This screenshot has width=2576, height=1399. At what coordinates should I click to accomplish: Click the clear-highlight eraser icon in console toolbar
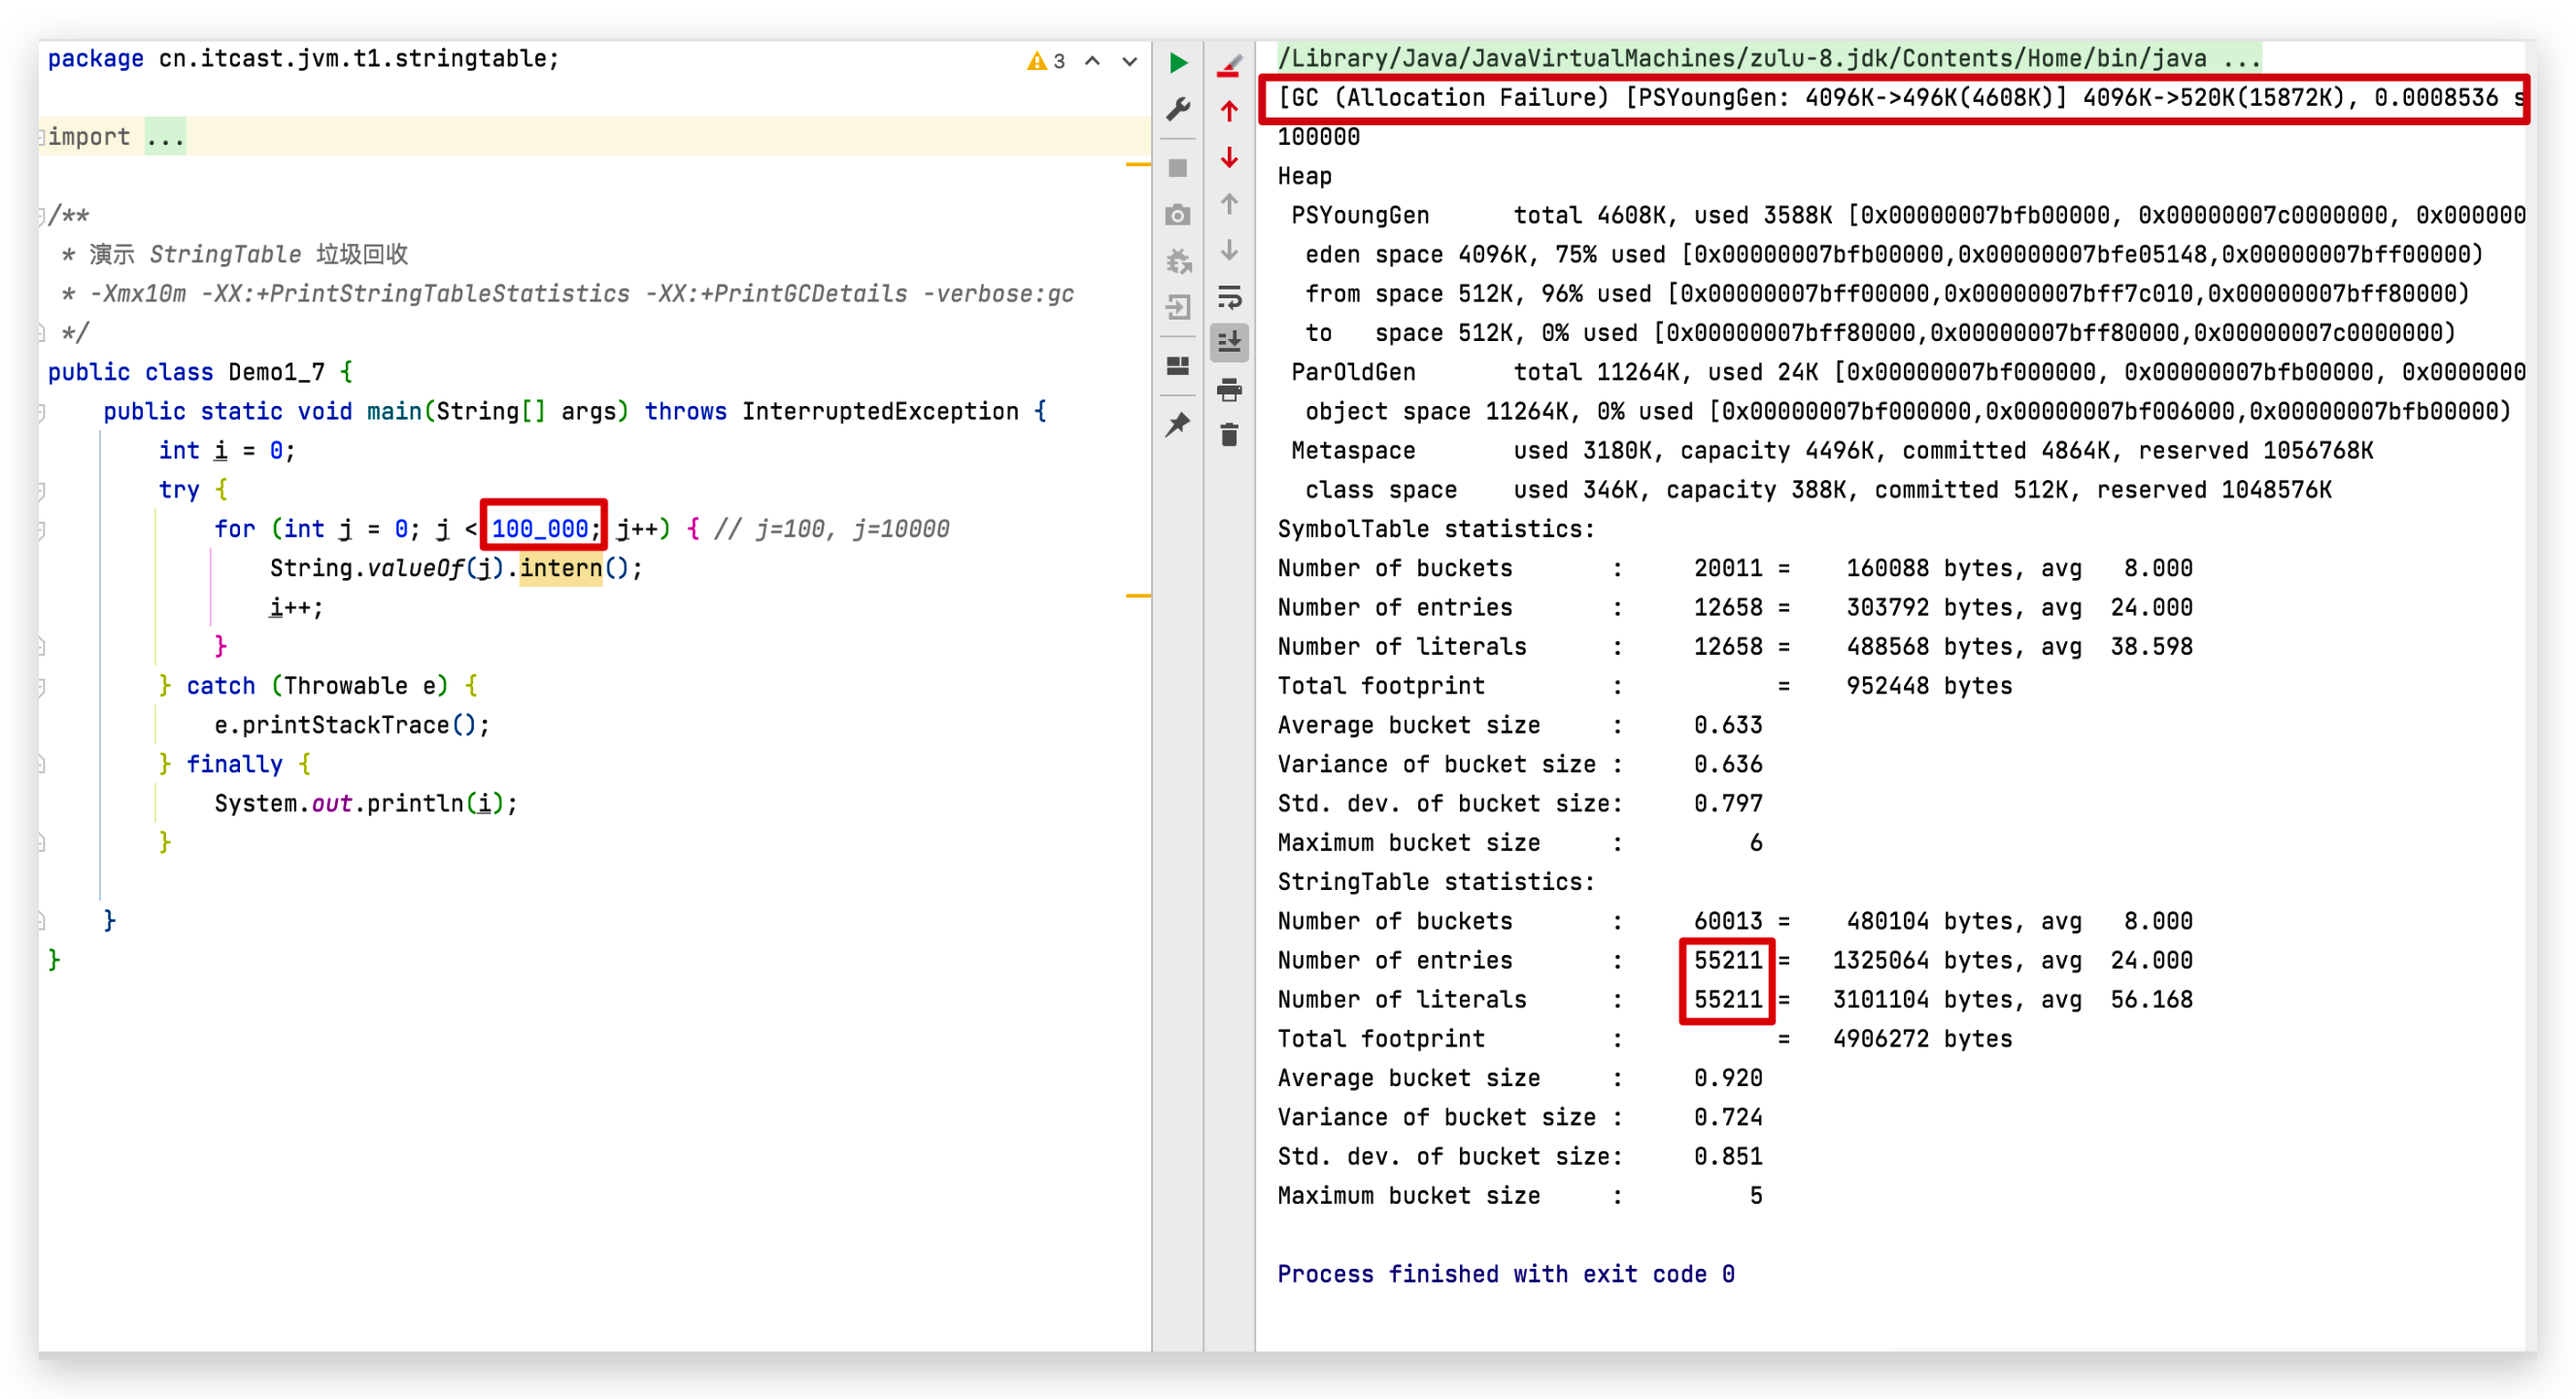1229,66
